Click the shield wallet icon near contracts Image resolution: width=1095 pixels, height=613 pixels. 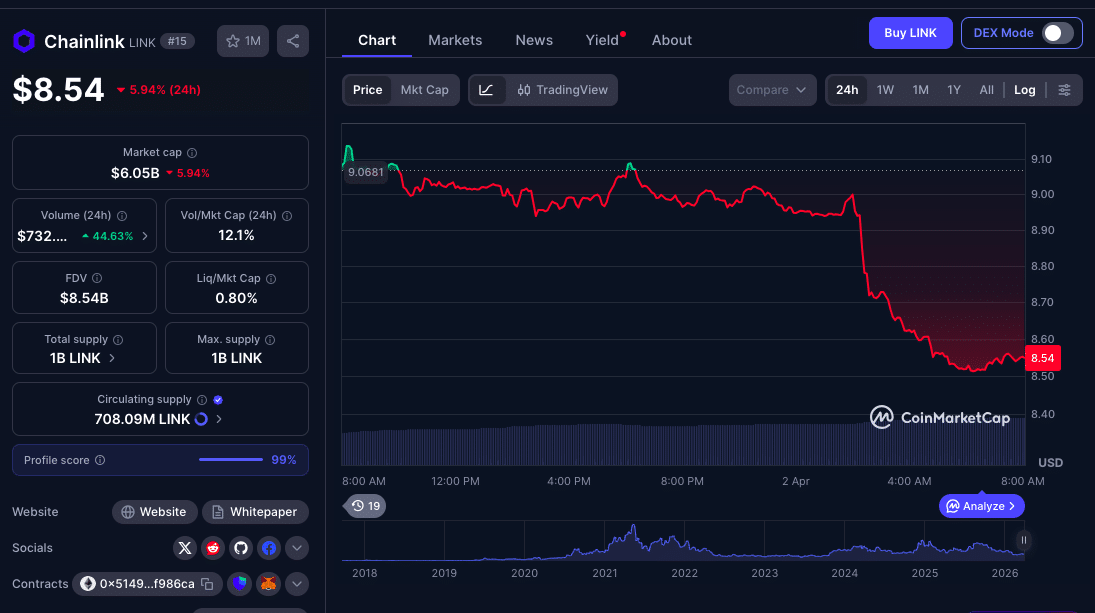click(240, 583)
